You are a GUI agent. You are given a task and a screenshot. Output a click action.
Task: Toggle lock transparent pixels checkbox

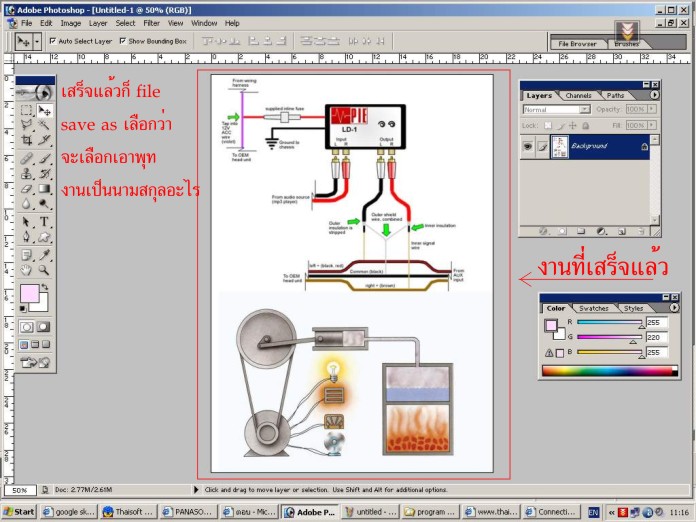click(548, 126)
